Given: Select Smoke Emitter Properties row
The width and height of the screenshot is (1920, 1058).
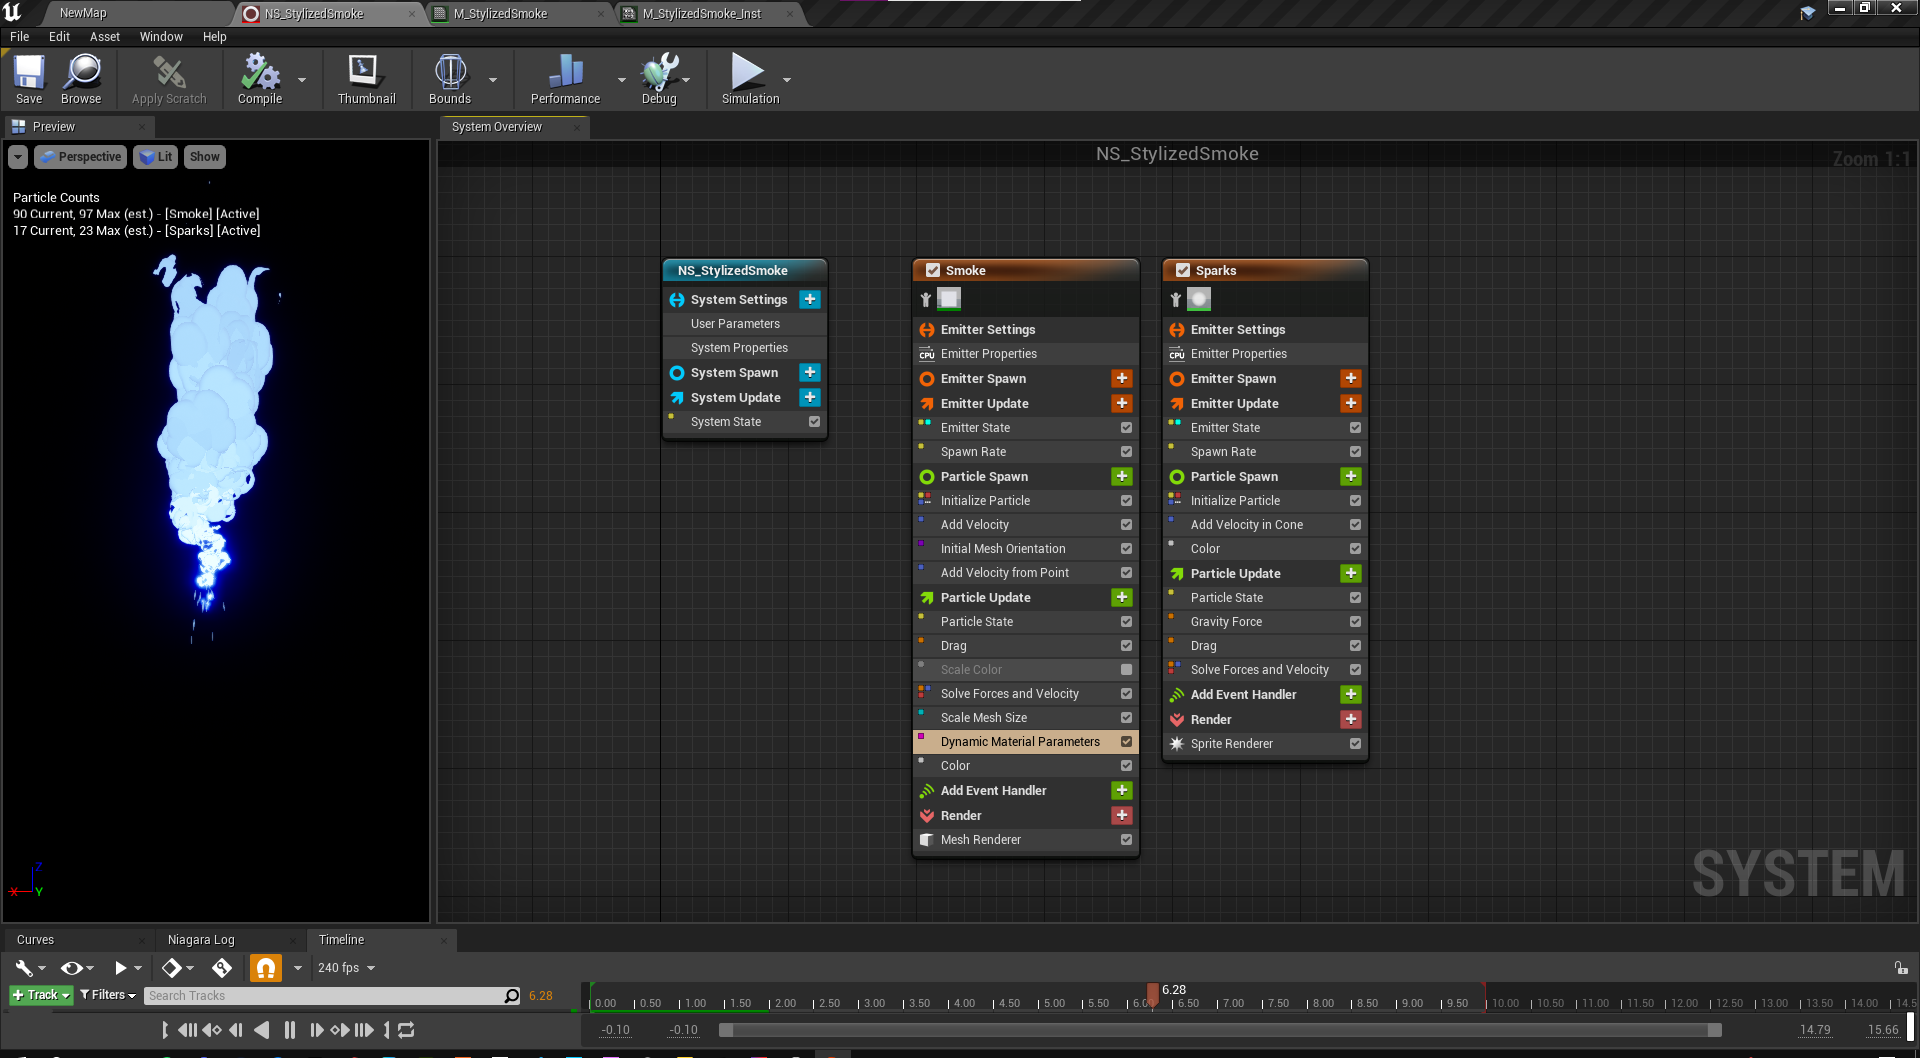Looking at the screenshot, I should click(x=1026, y=353).
